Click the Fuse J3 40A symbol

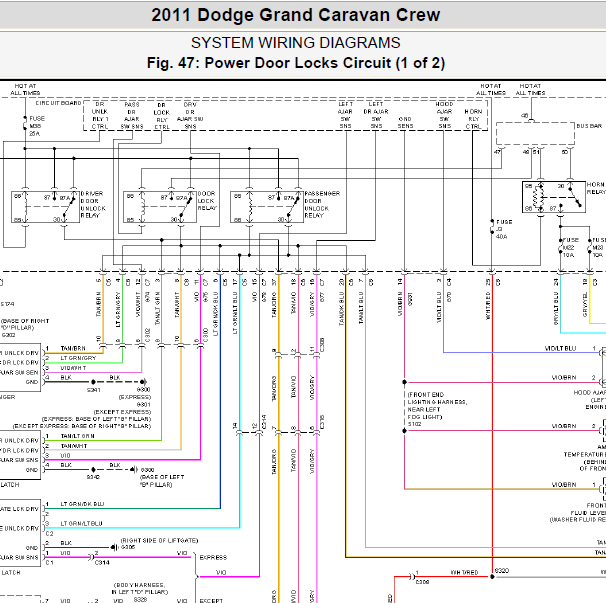(492, 229)
